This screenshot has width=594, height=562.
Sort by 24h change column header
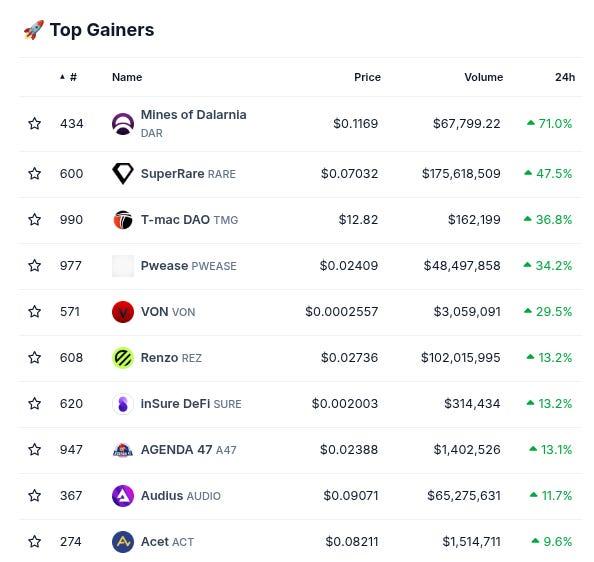(565, 77)
